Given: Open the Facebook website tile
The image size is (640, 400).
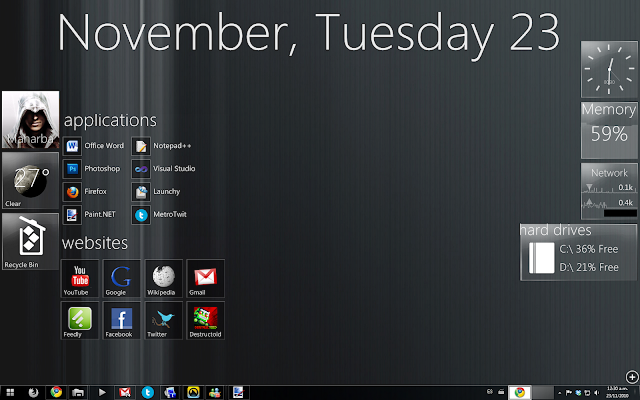Looking at the screenshot, I should point(122,320).
